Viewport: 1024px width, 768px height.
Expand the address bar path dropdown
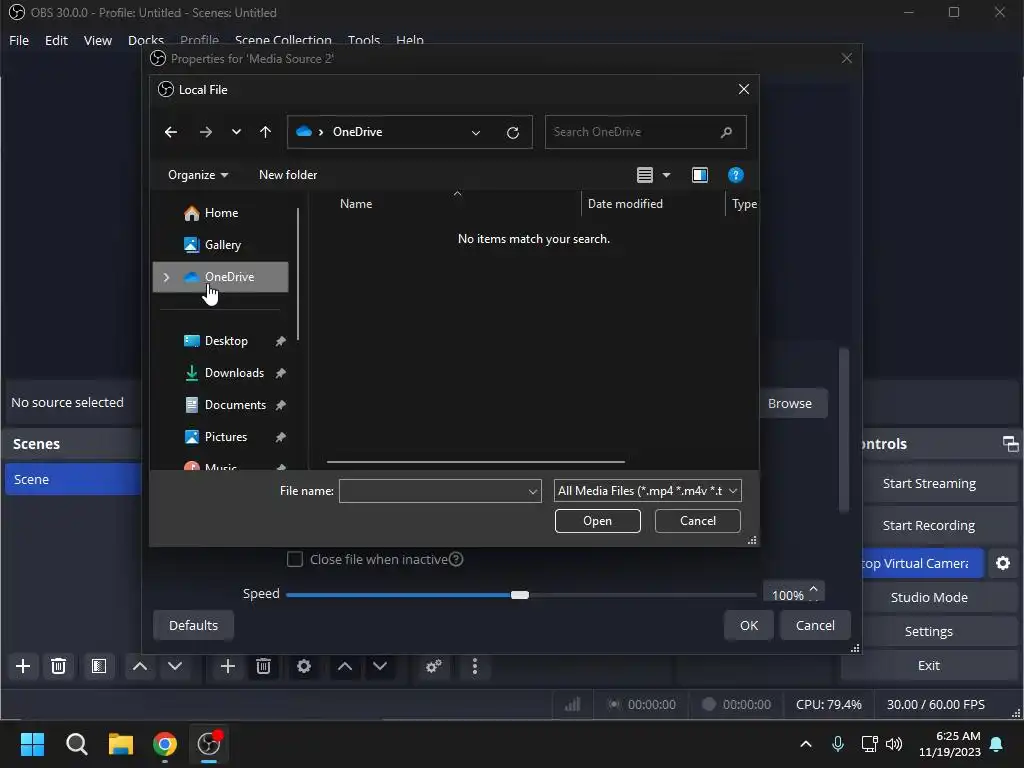(476, 133)
